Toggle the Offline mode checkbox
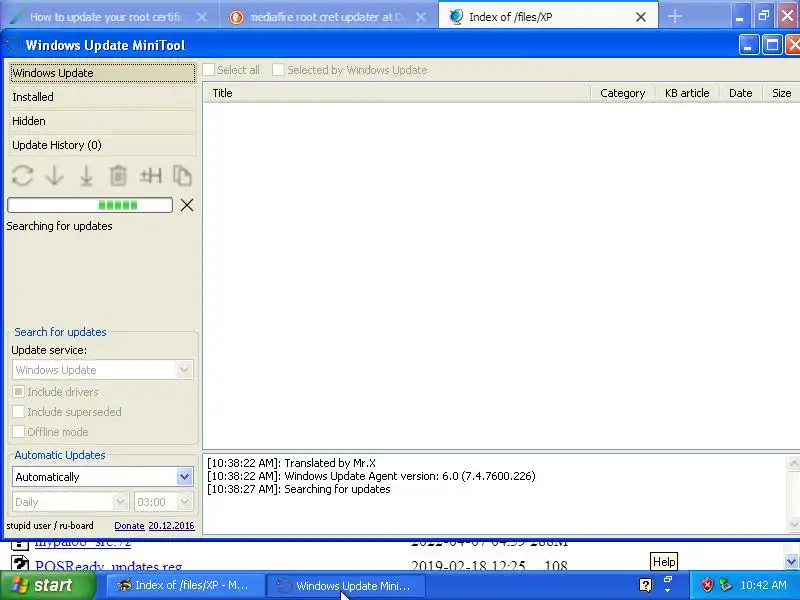800x600 pixels. [18, 432]
